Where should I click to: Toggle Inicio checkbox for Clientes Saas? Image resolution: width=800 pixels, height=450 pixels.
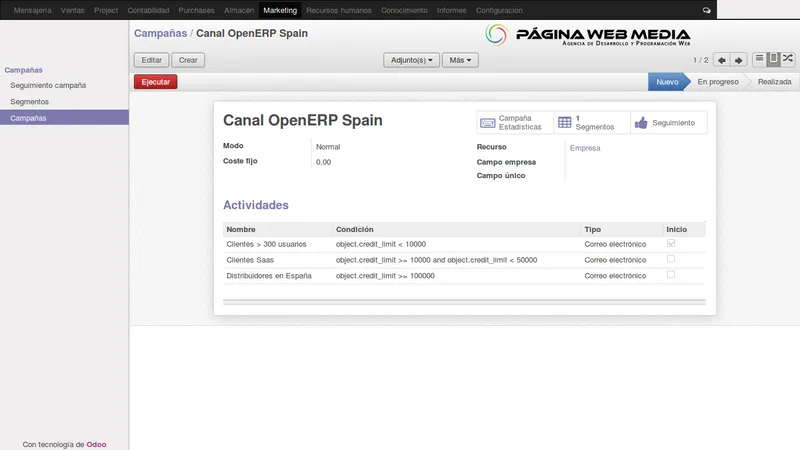[x=671, y=259]
